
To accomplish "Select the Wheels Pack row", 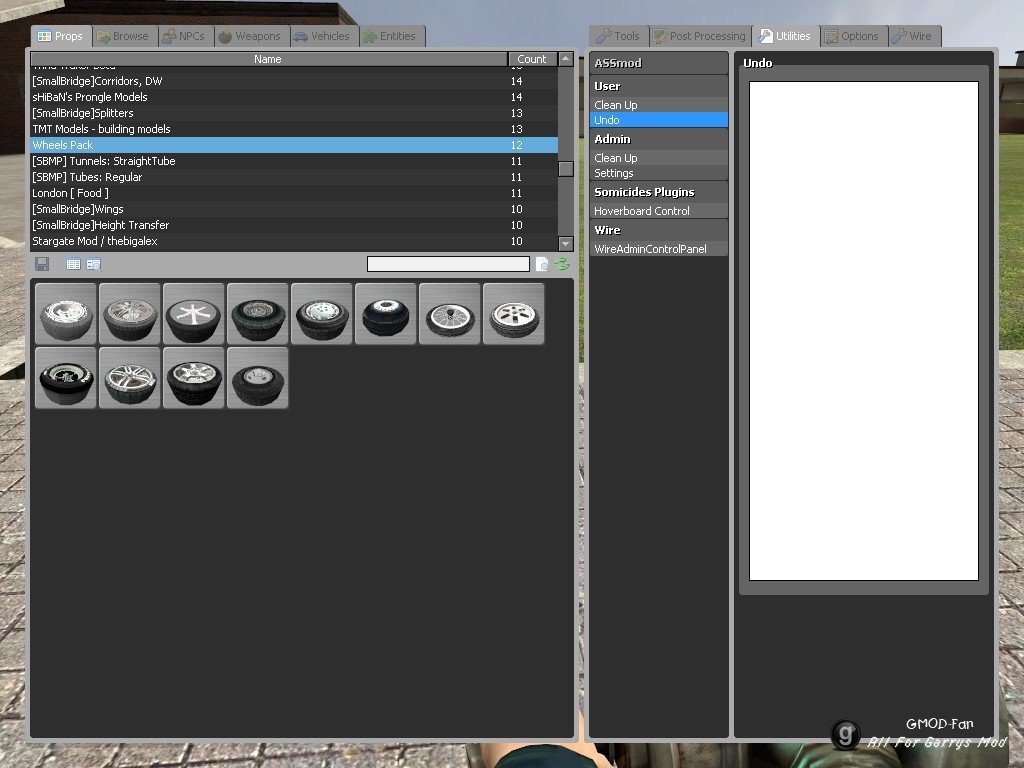I will point(294,145).
